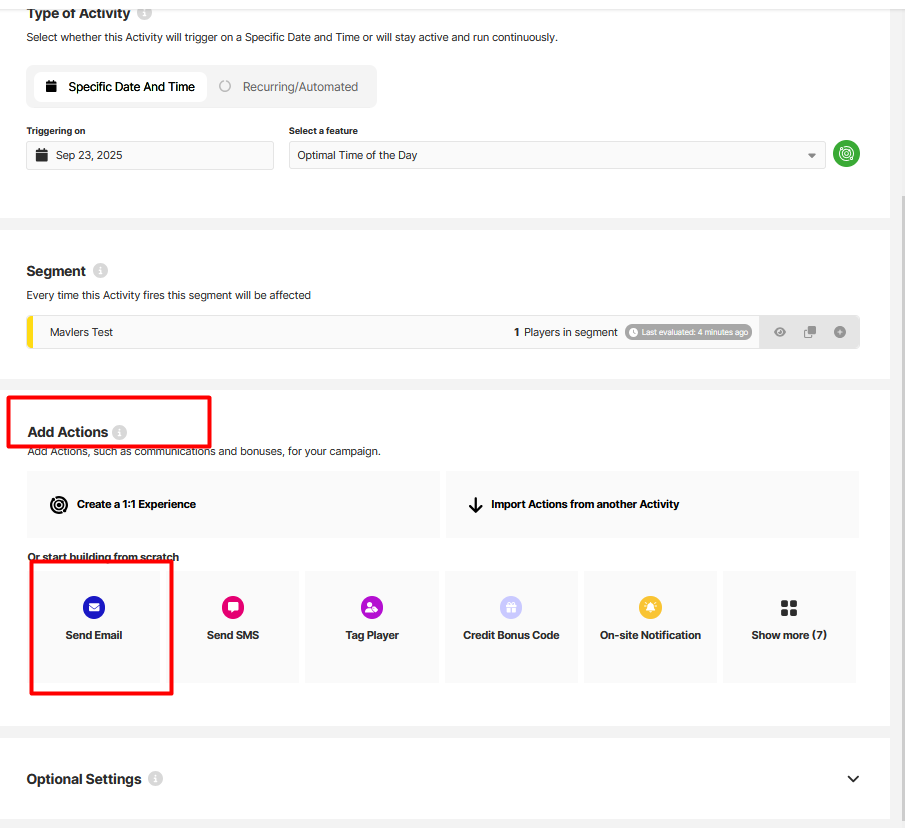Click Show more (7) actions

(789, 625)
